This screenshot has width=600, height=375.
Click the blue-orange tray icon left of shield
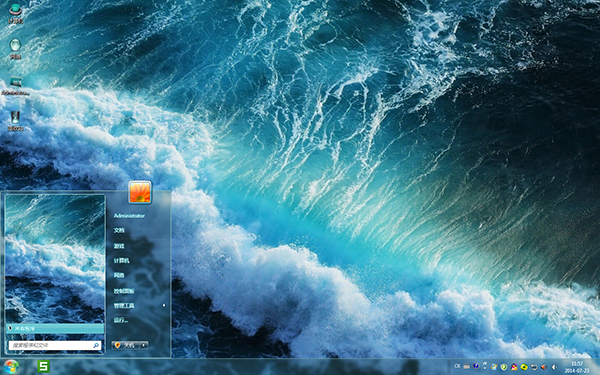point(494,367)
